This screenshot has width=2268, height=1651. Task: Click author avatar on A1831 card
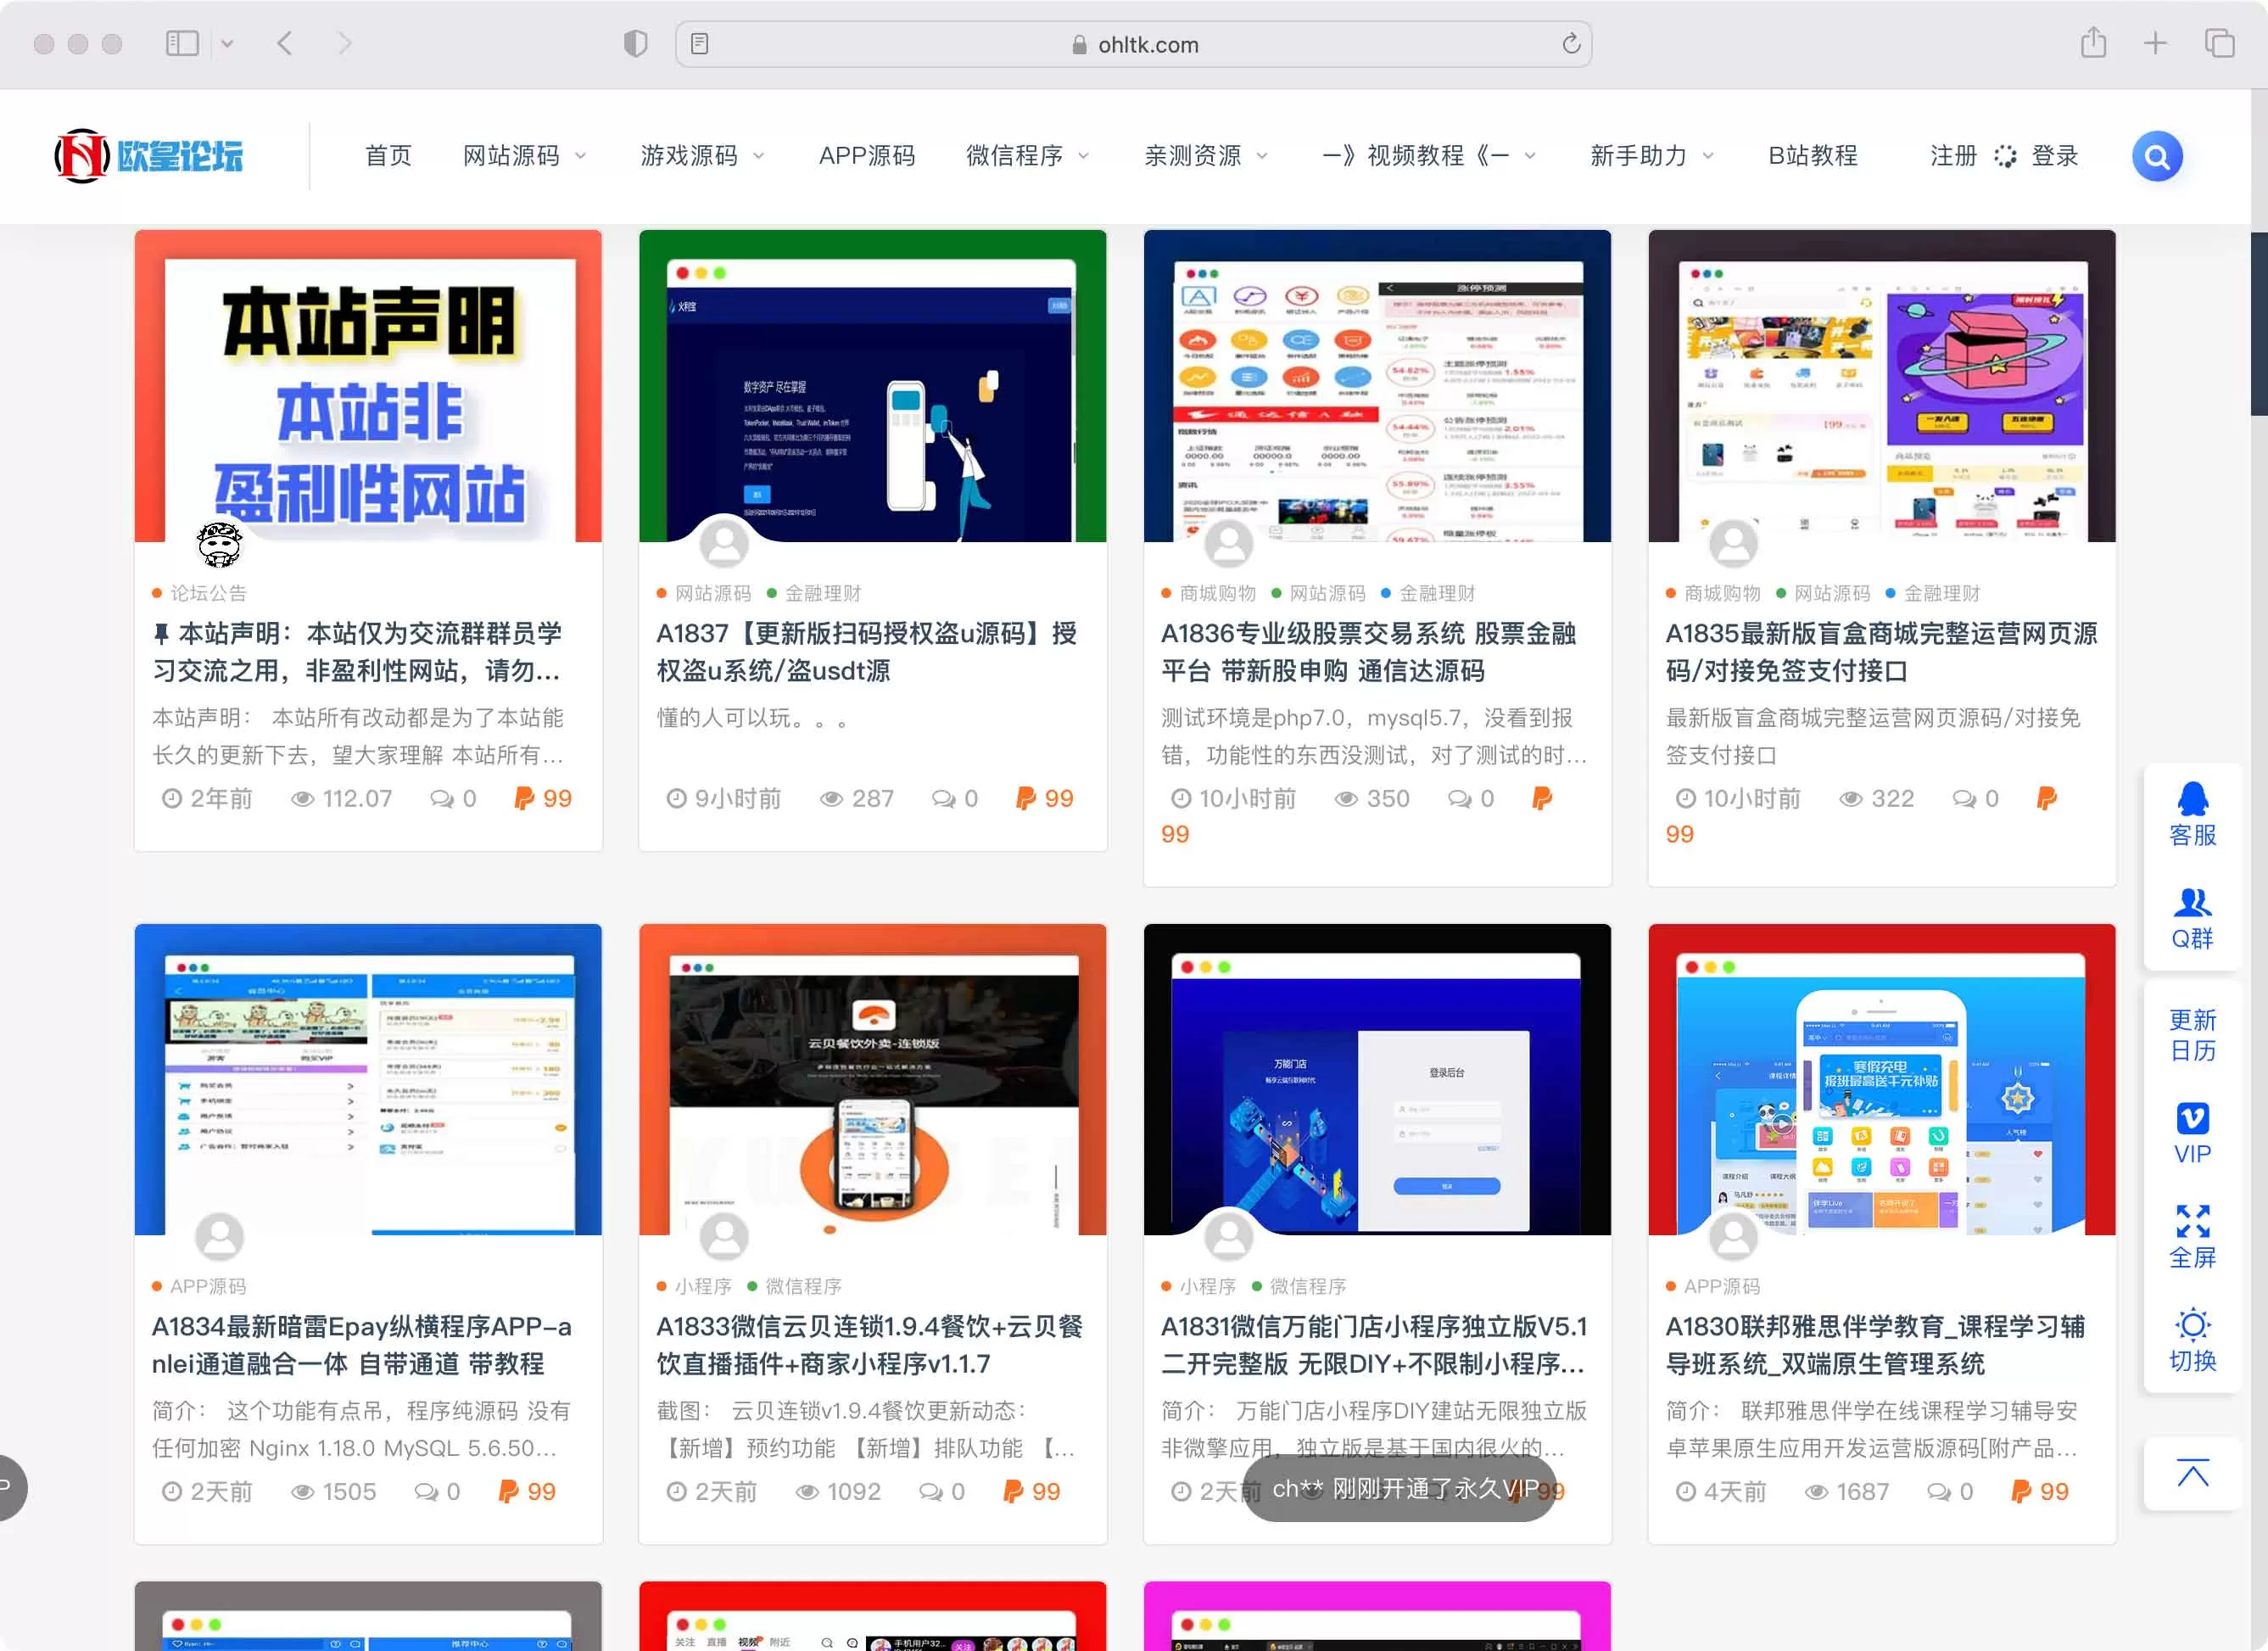point(1229,1236)
